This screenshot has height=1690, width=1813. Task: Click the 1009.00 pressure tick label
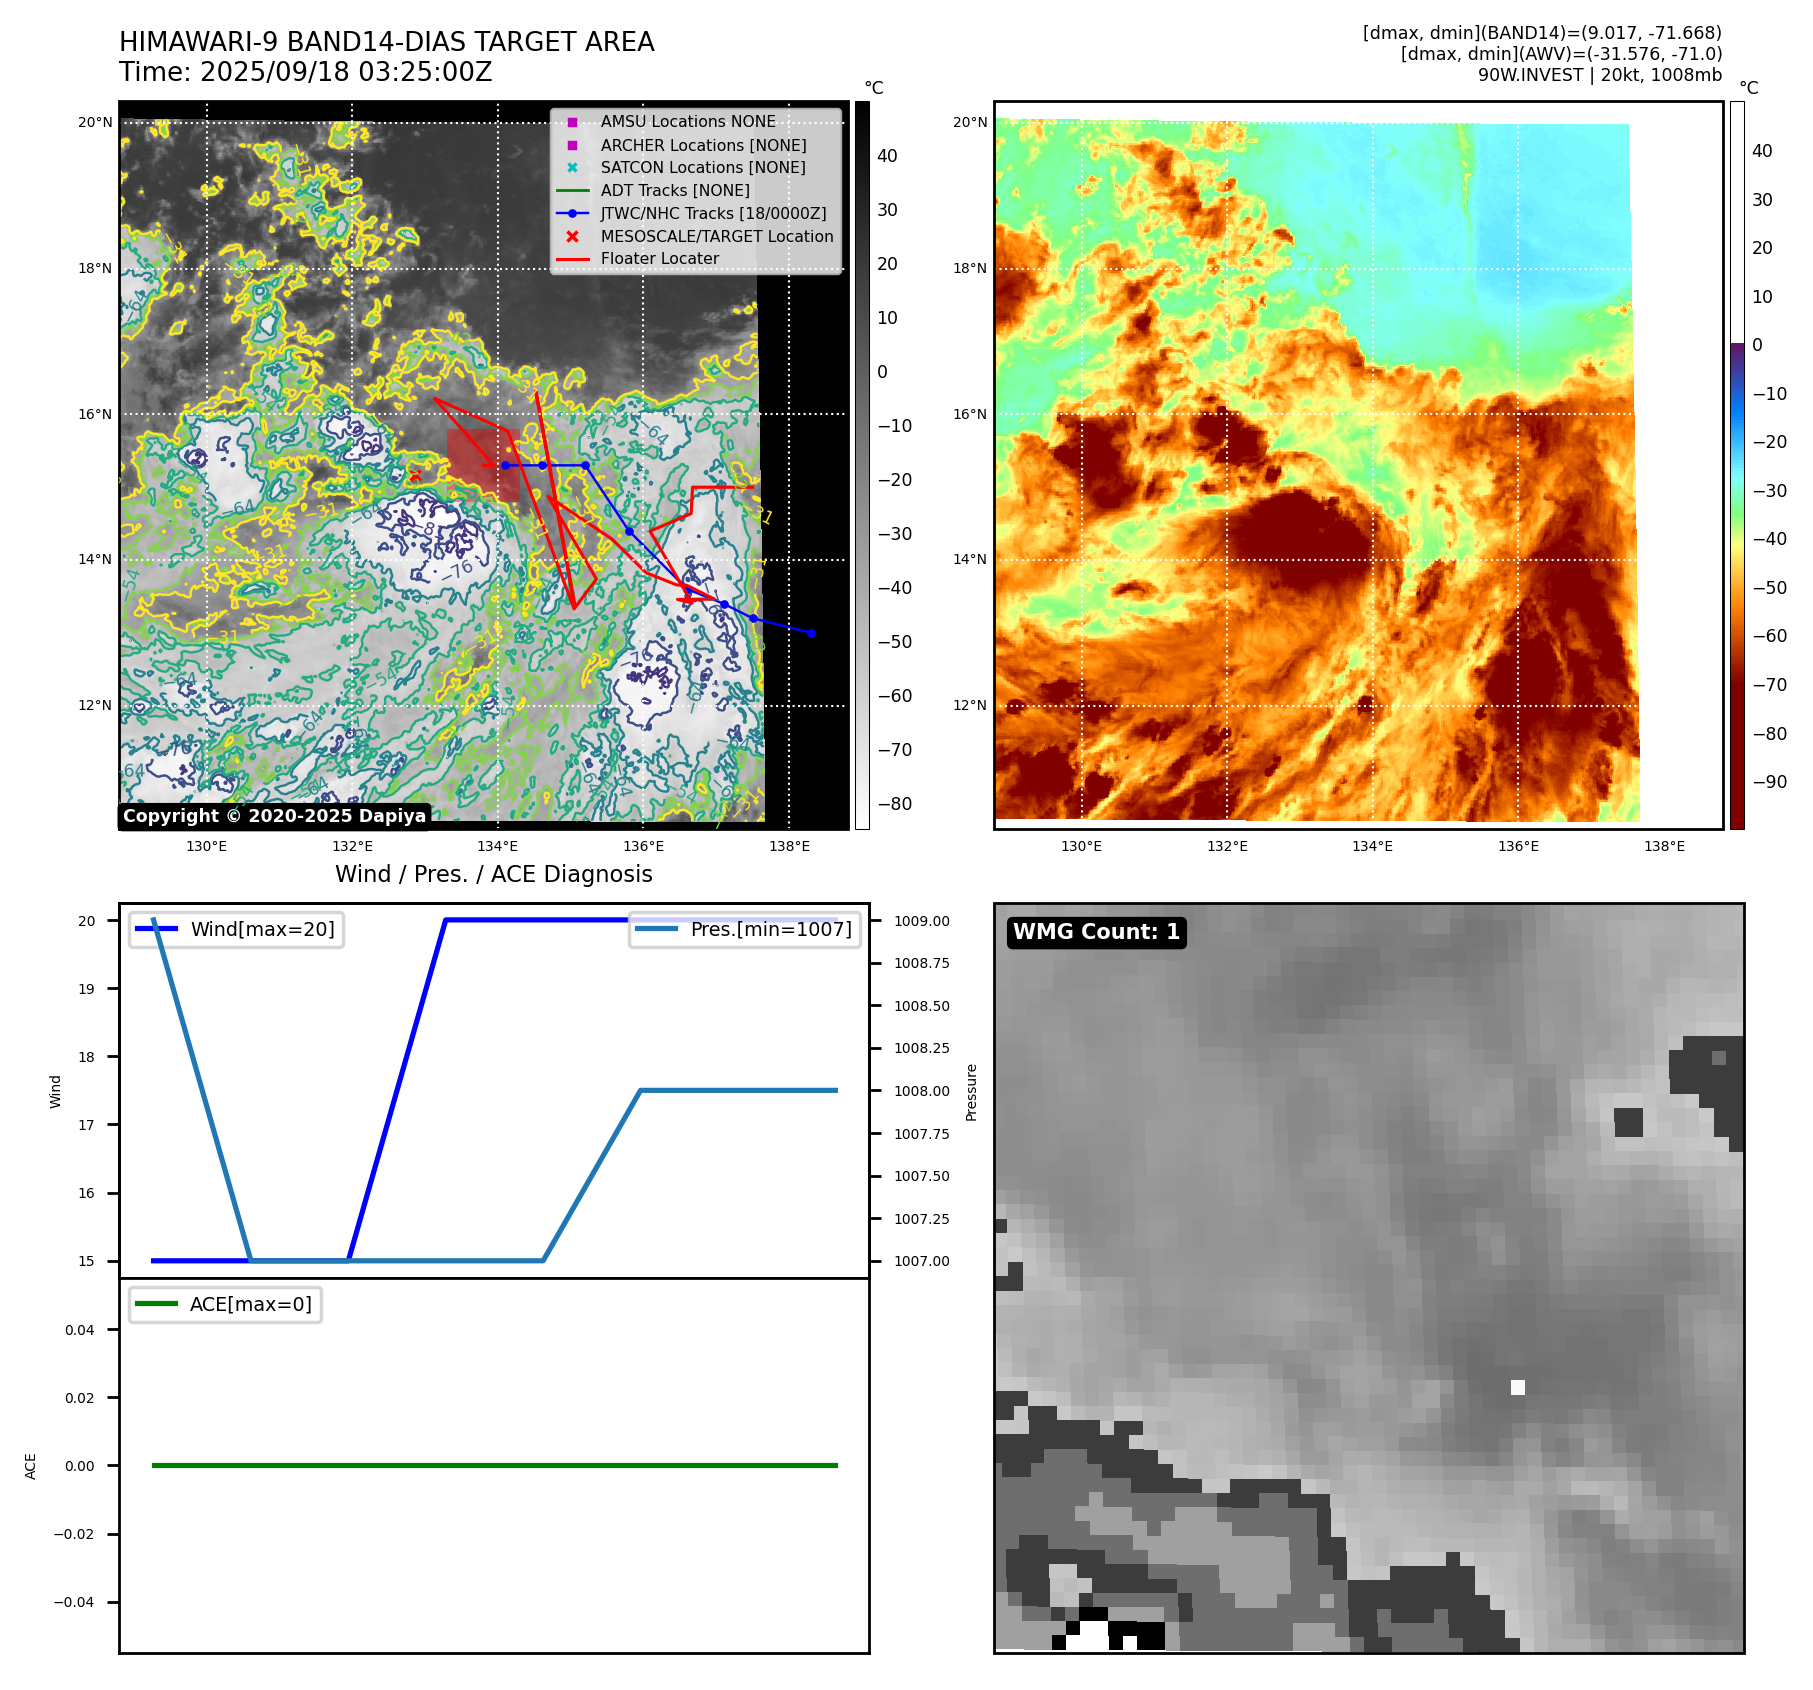[921, 921]
